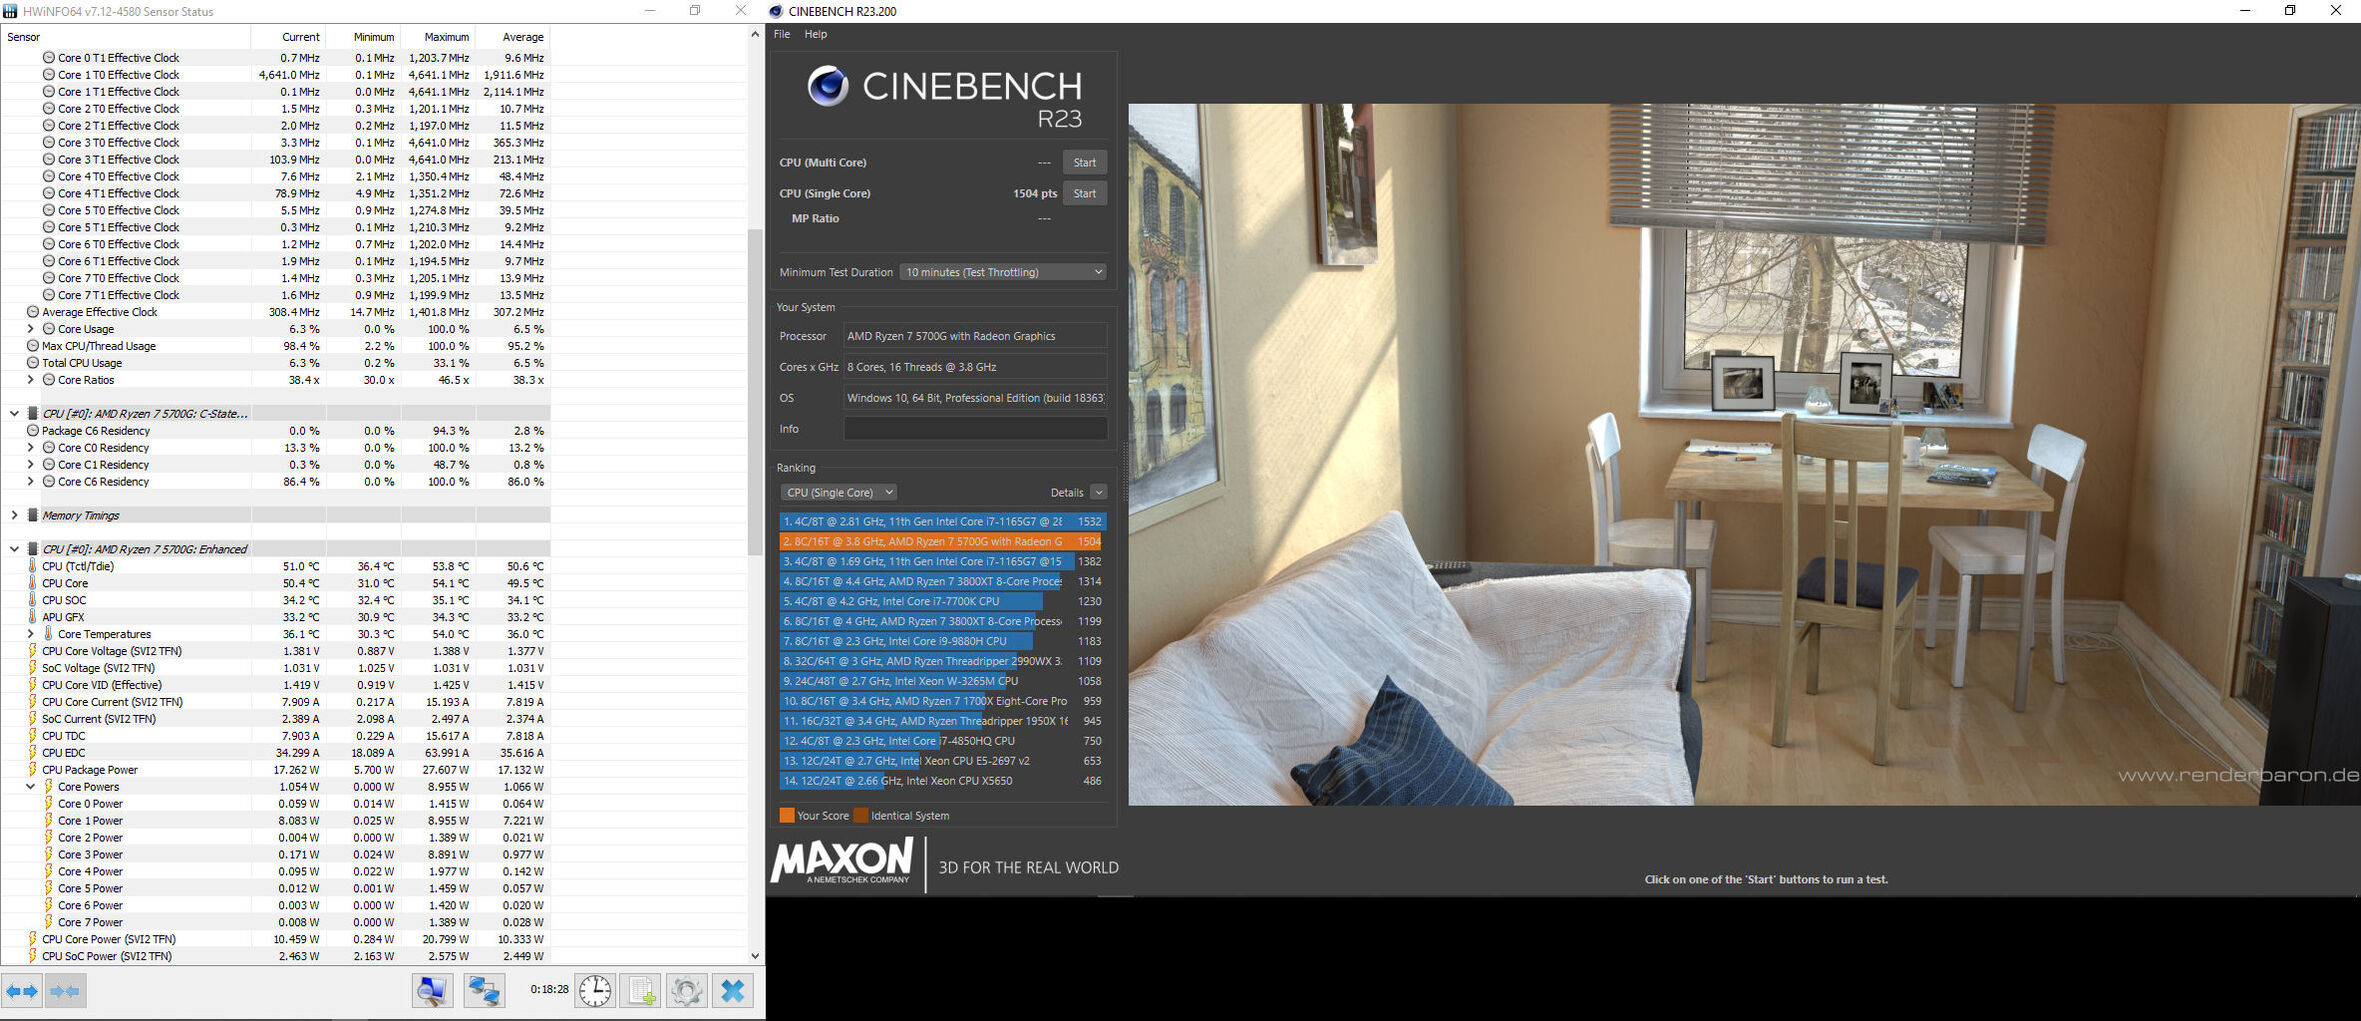Expand the Core Ratios row
The width and height of the screenshot is (2361, 1021).
pos(30,380)
